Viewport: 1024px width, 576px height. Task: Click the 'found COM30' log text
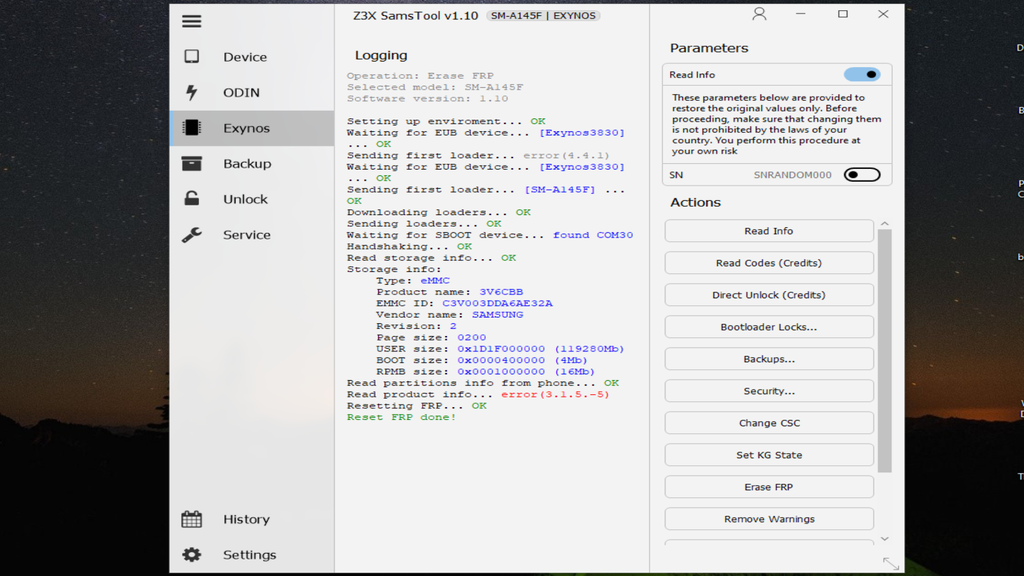point(593,235)
